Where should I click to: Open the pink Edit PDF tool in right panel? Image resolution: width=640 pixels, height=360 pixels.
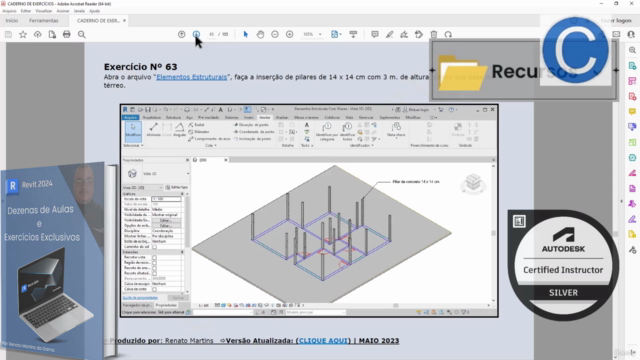coord(632,81)
